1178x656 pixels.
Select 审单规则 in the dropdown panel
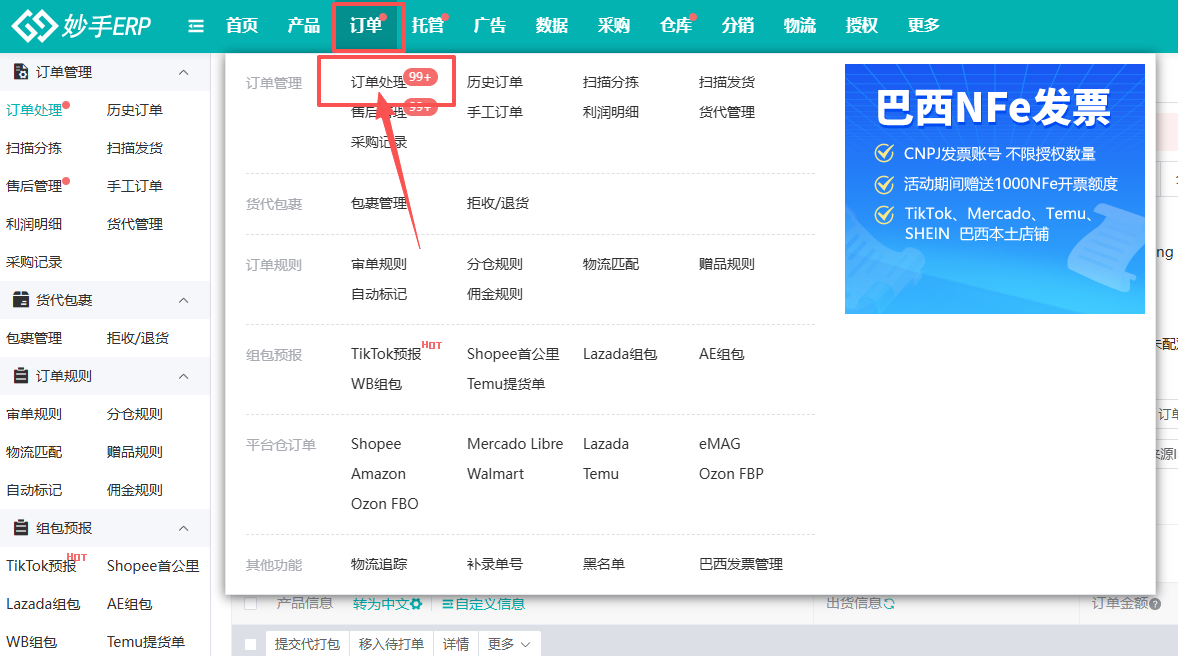tap(379, 264)
